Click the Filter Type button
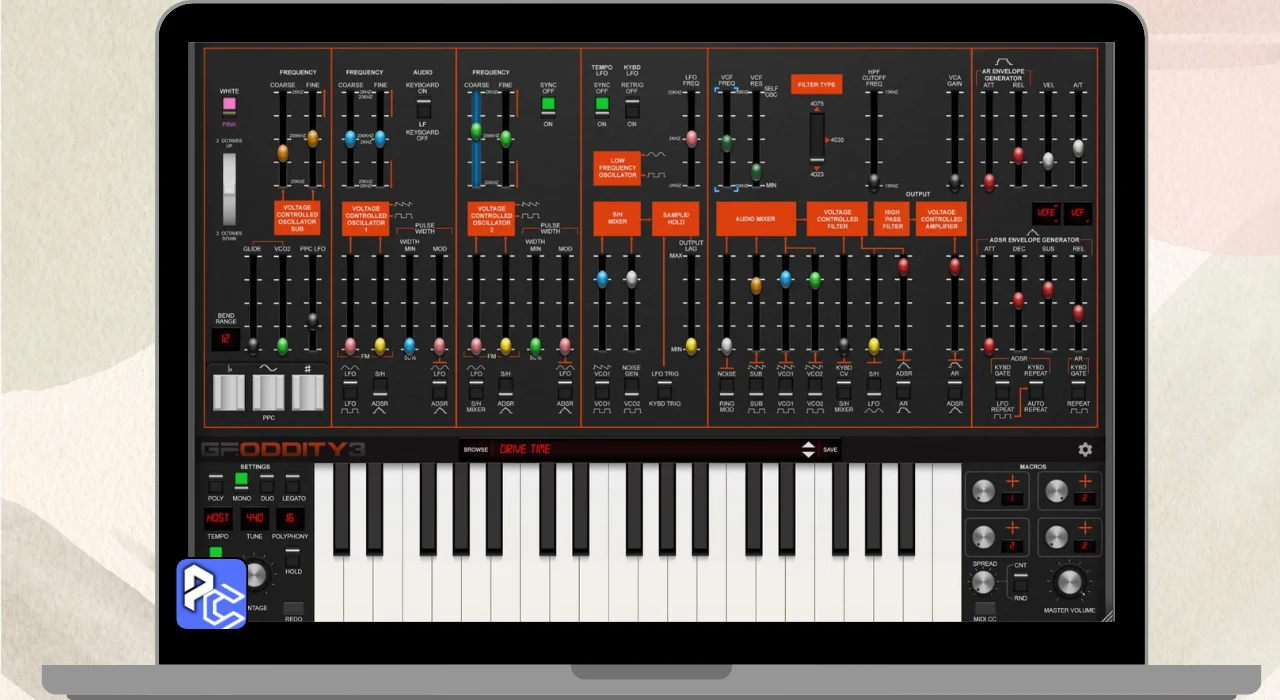This screenshot has width=1280, height=700. [817, 86]
